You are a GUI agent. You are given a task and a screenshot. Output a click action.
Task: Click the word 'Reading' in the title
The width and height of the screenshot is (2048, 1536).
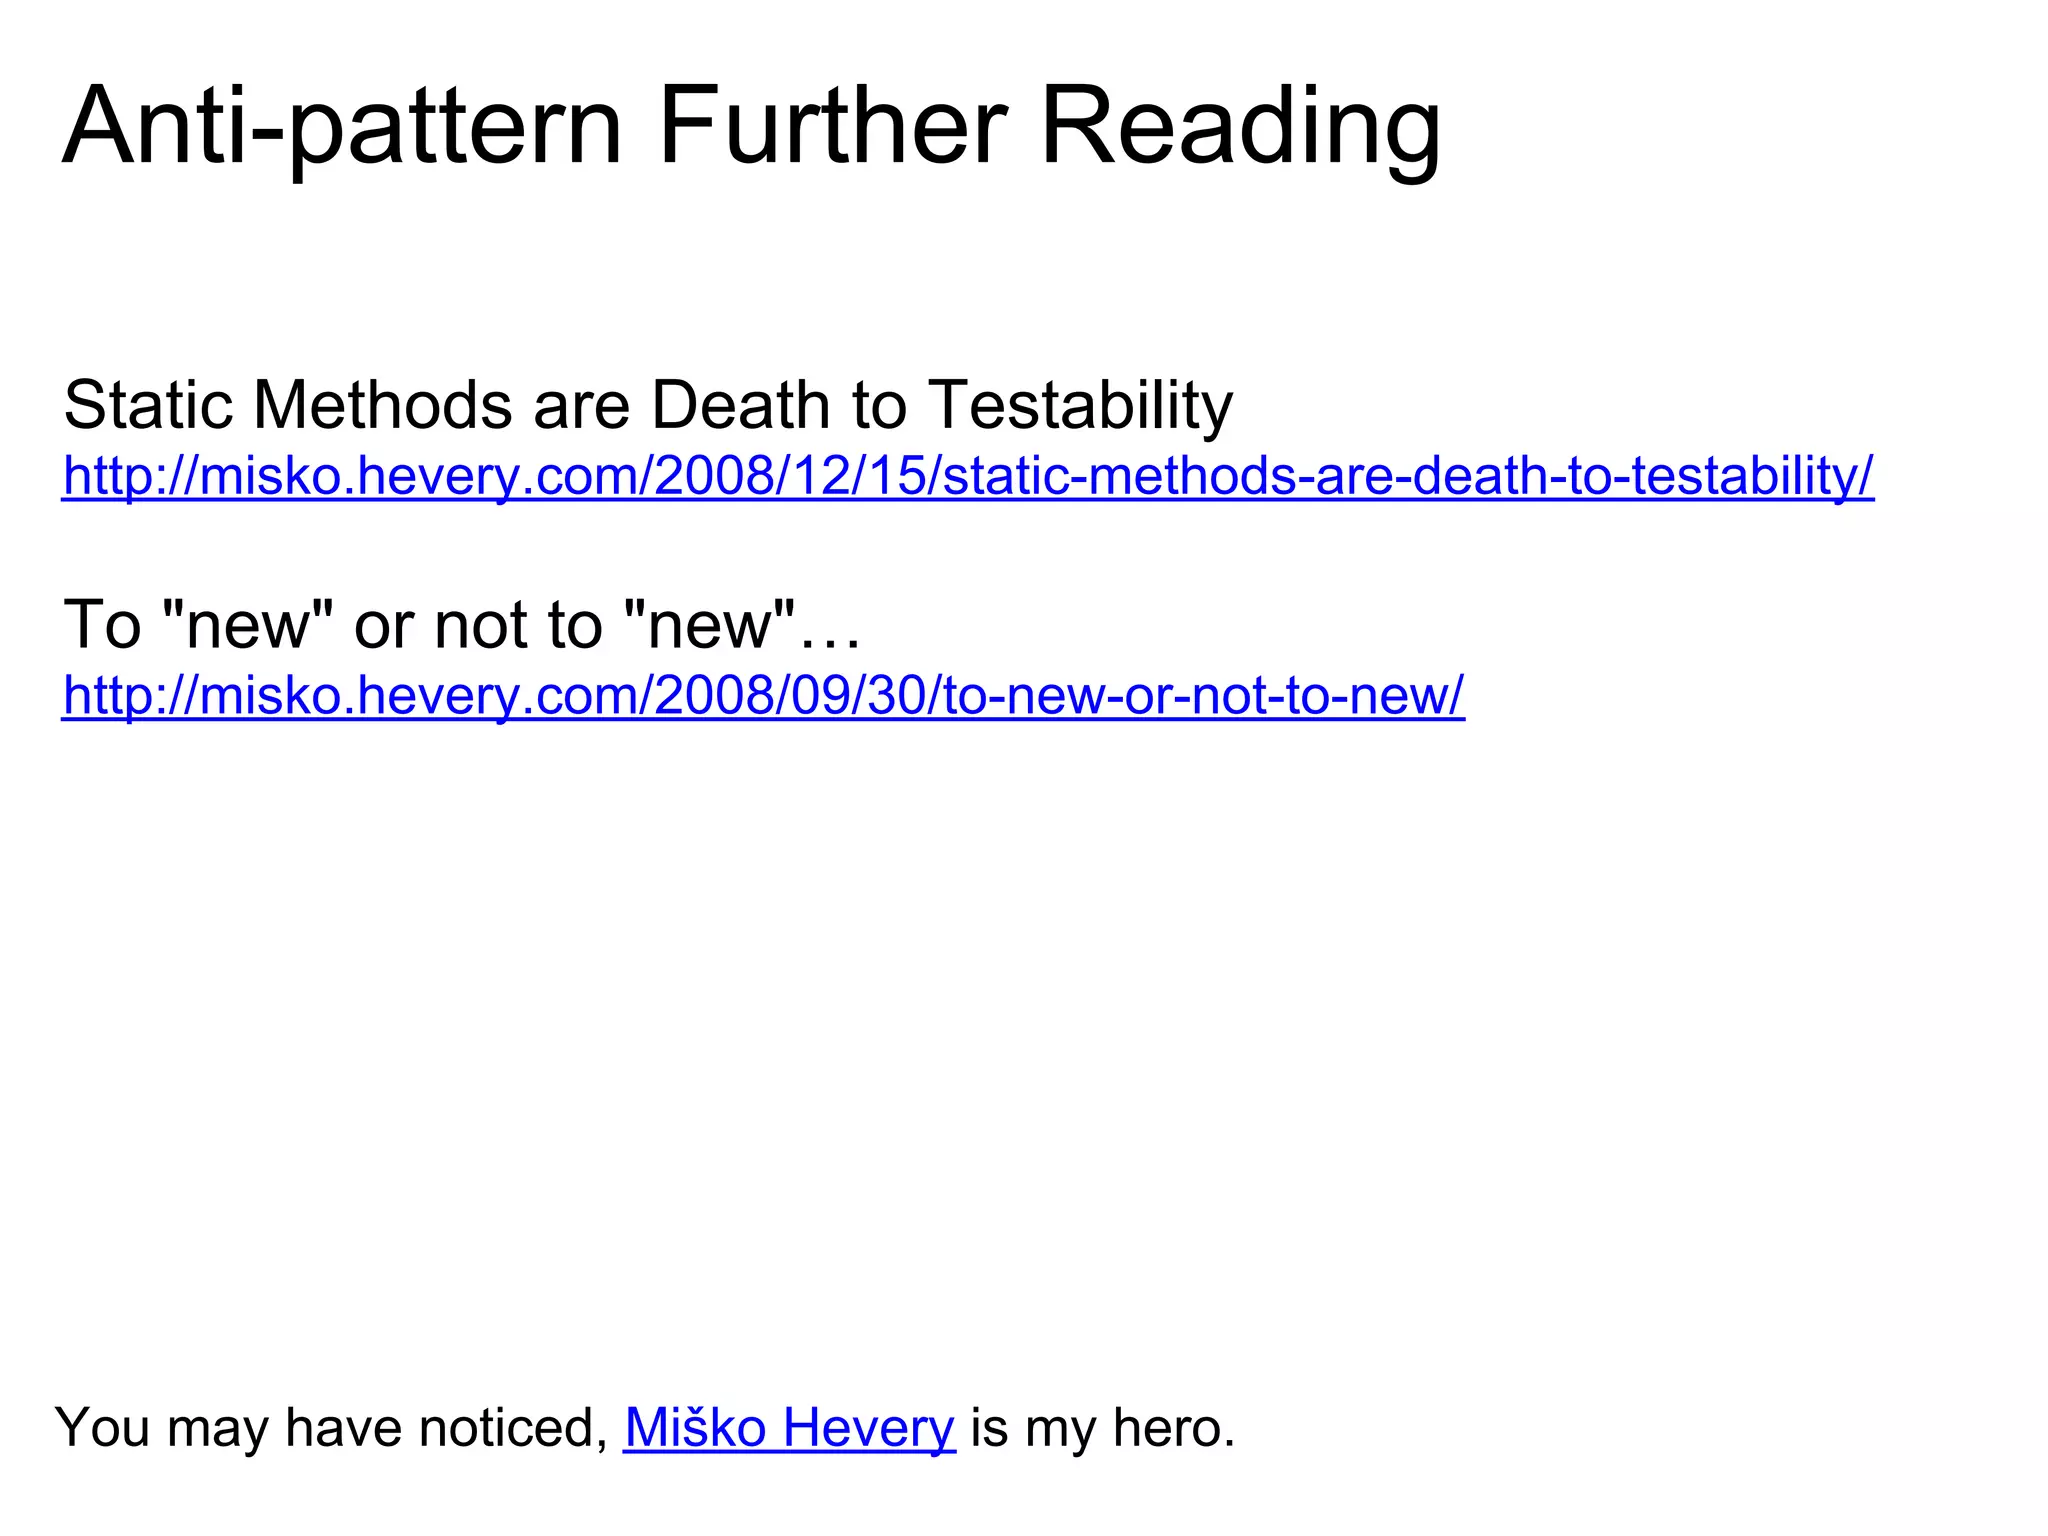click(1240, 127)
